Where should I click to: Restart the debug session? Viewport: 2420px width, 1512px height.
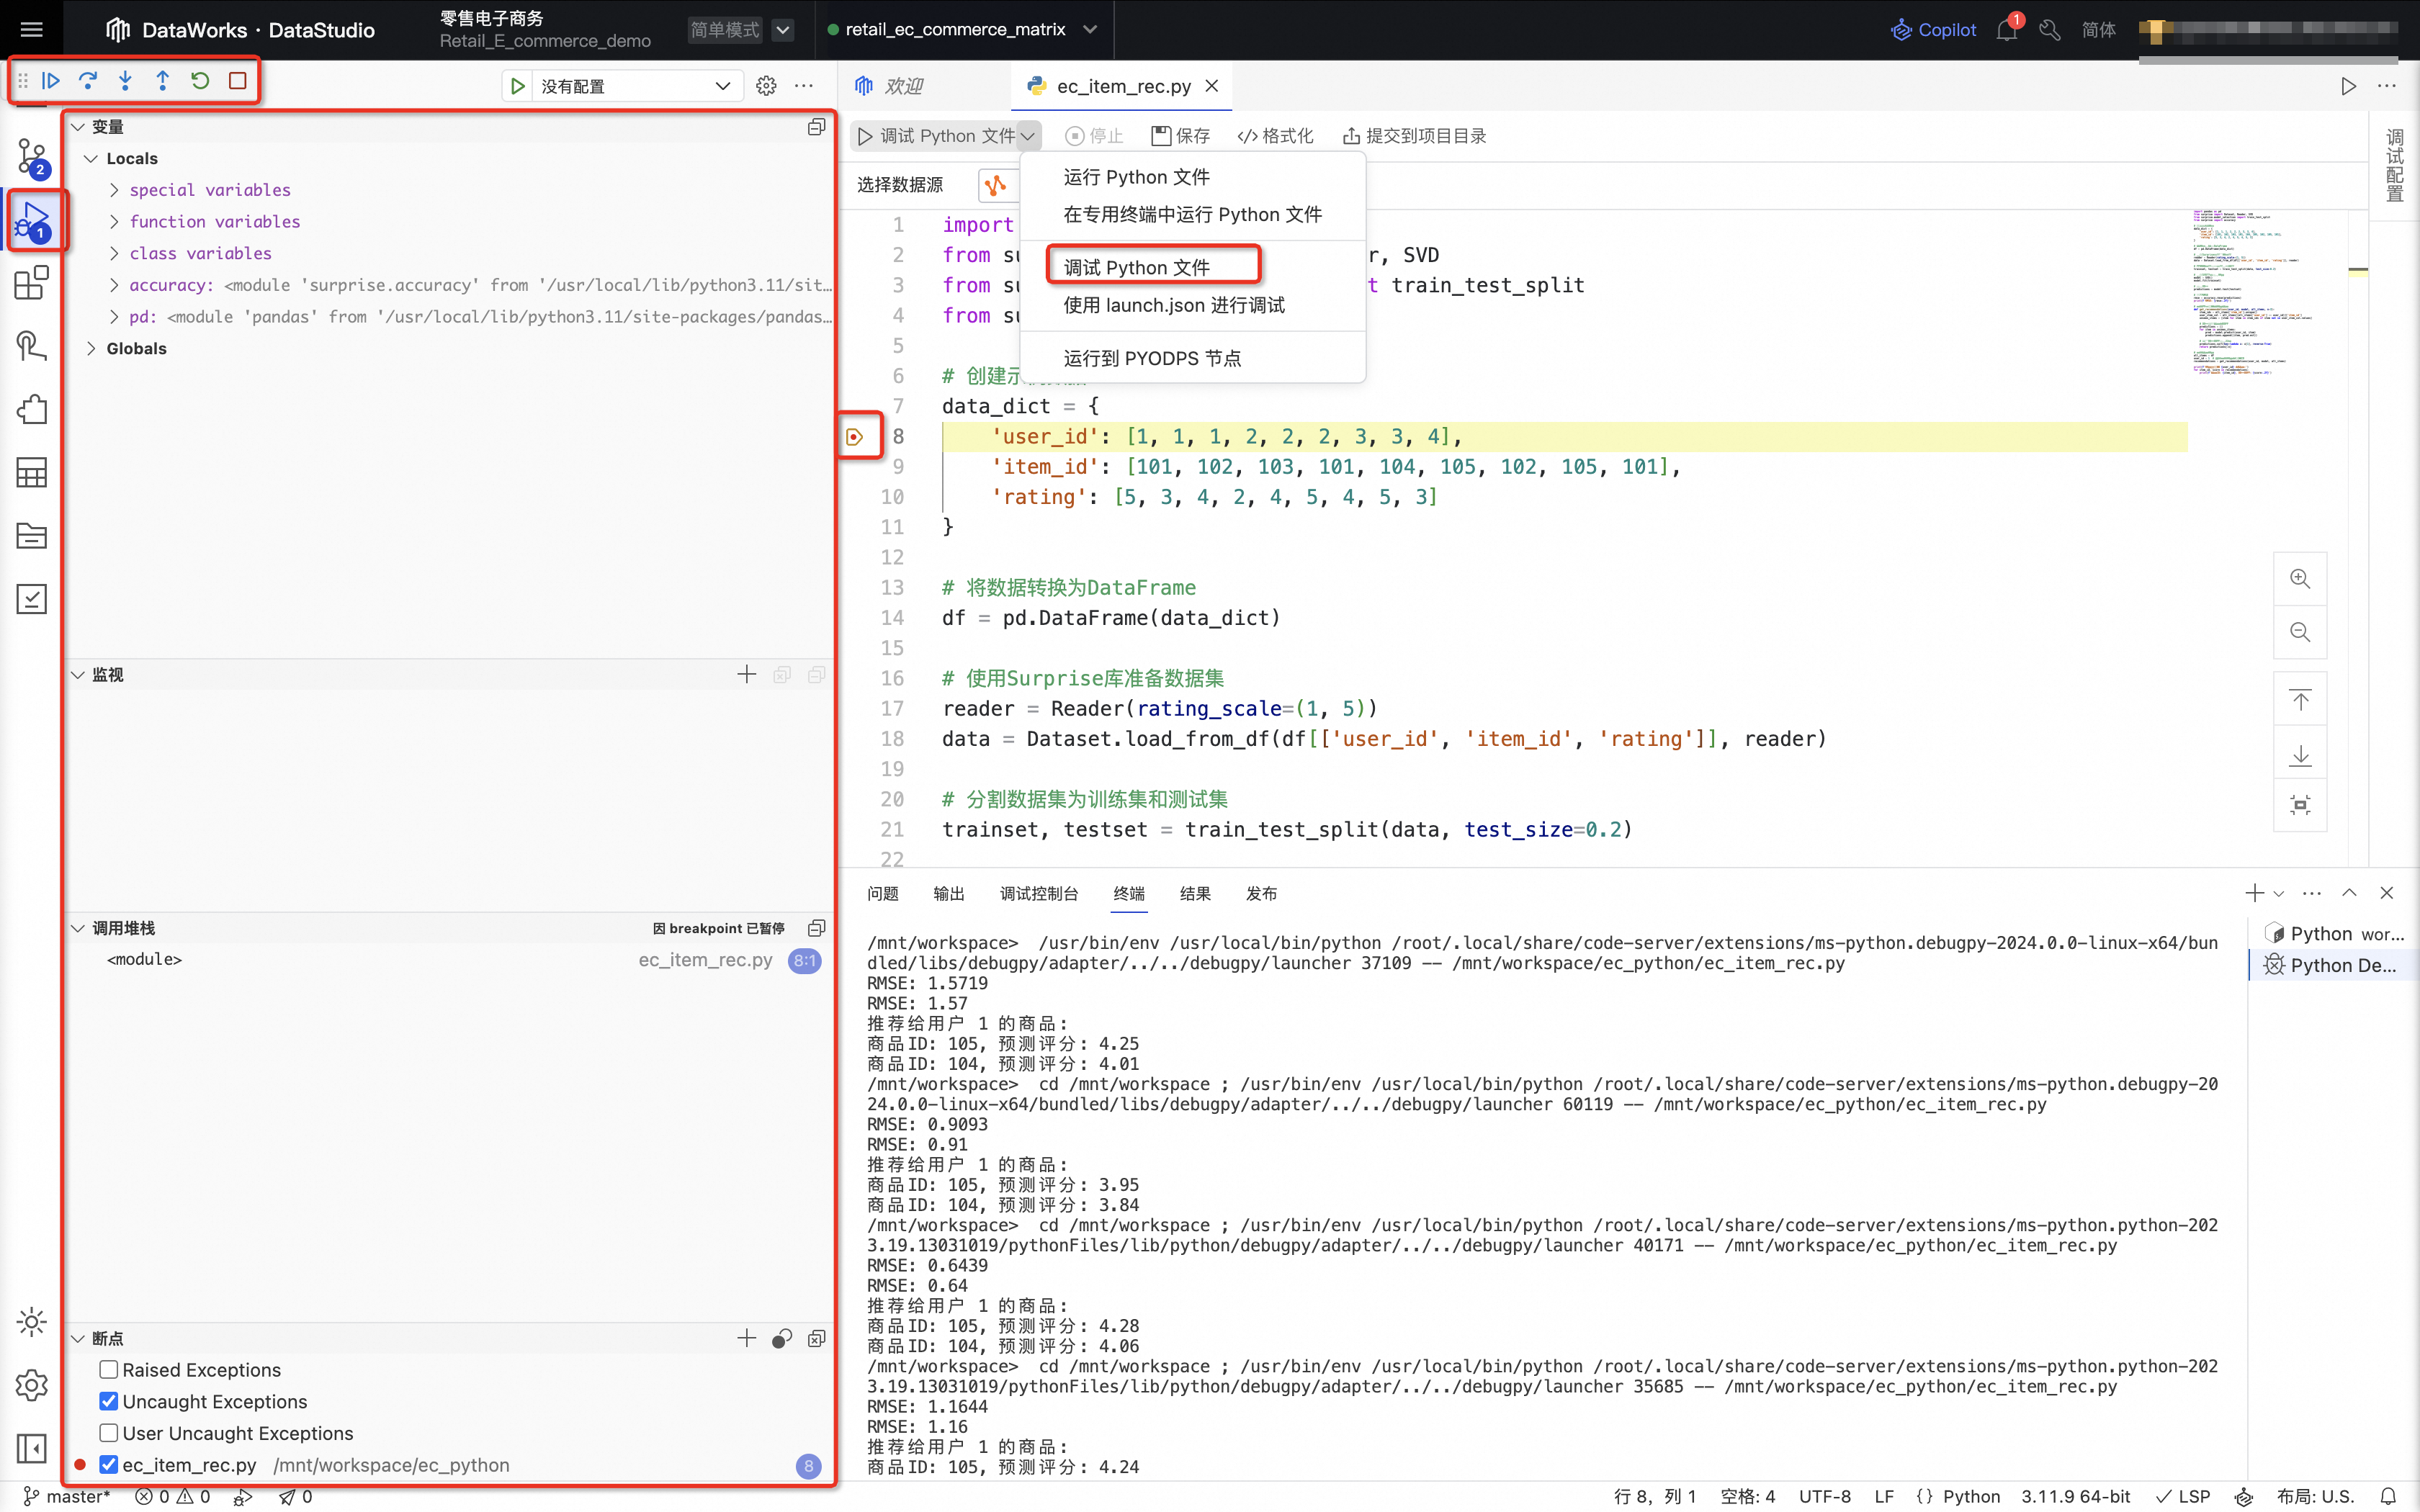(200, 81)
